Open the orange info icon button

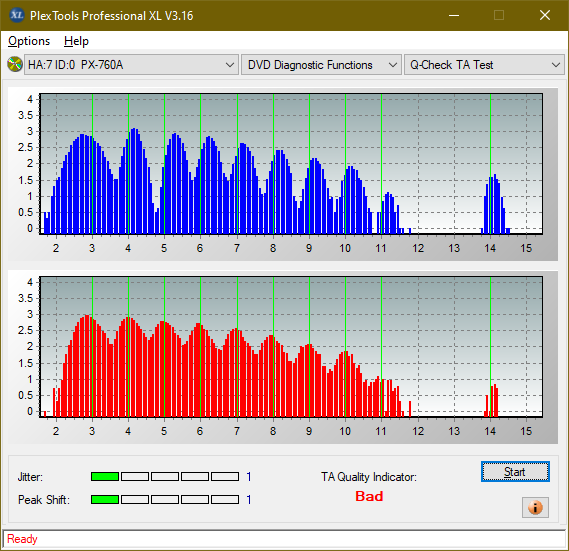pyautogui.click(x=535, y=507)
